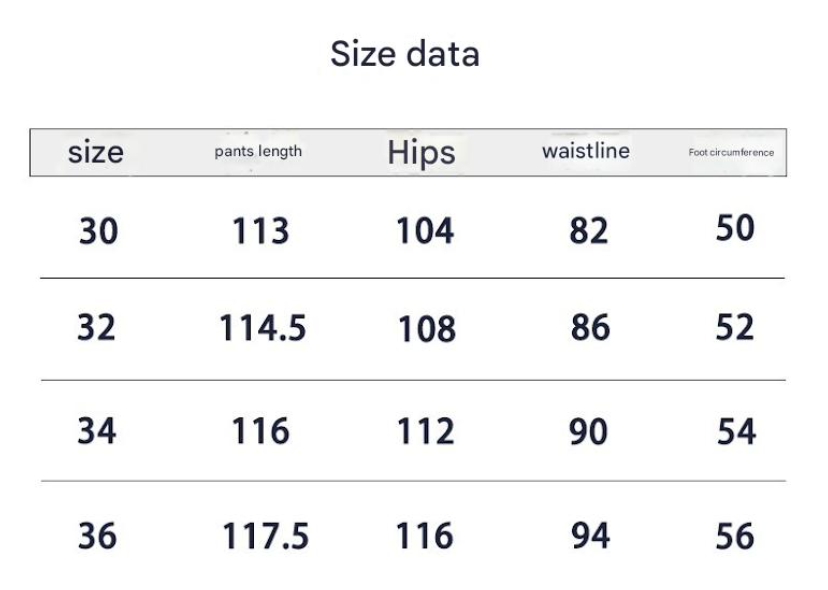Click the "Size data" title
The width and height of the screenshot is (828, 590).
point(405,54)
